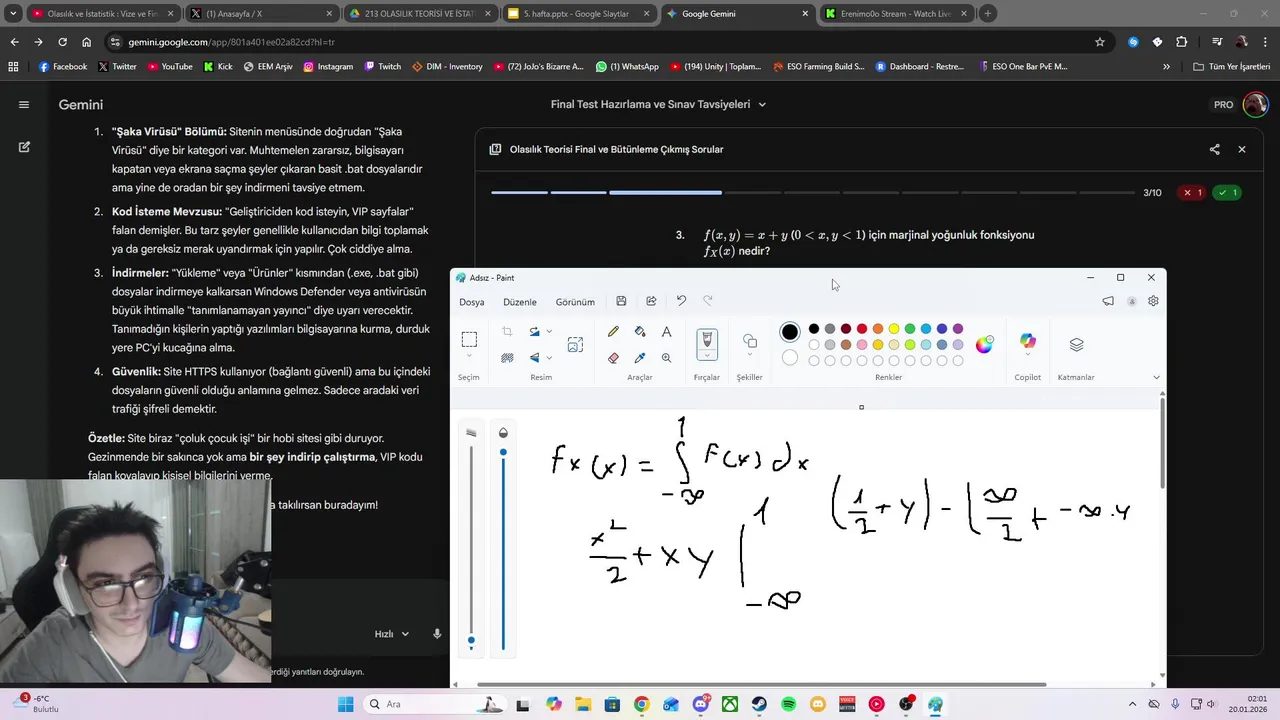Open Paint settings gear icon
The width and height of the screenshot is (1280, 720).
click(1153, 301)
